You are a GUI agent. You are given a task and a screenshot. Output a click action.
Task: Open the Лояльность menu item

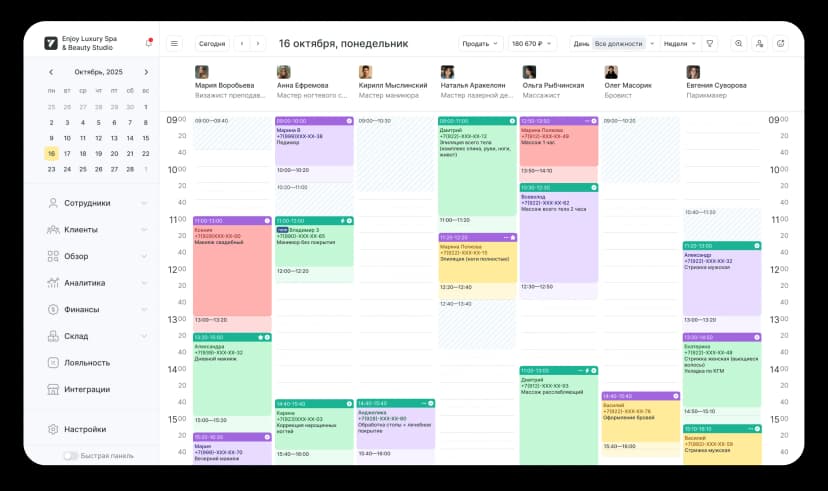tap(87, 363)
